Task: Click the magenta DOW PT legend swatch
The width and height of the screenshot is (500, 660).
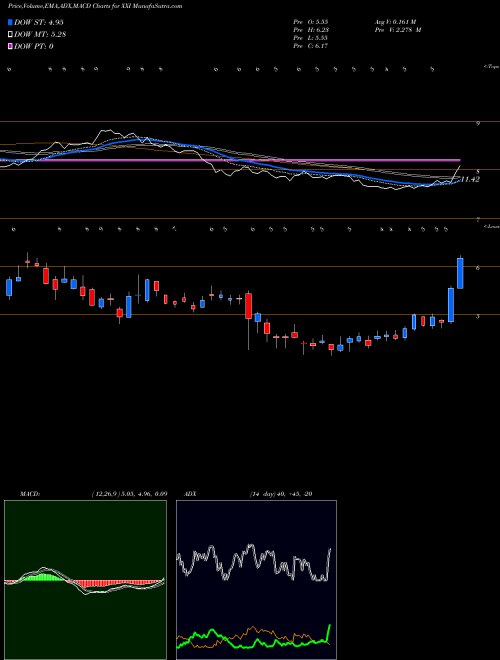Action: [11, 46]
